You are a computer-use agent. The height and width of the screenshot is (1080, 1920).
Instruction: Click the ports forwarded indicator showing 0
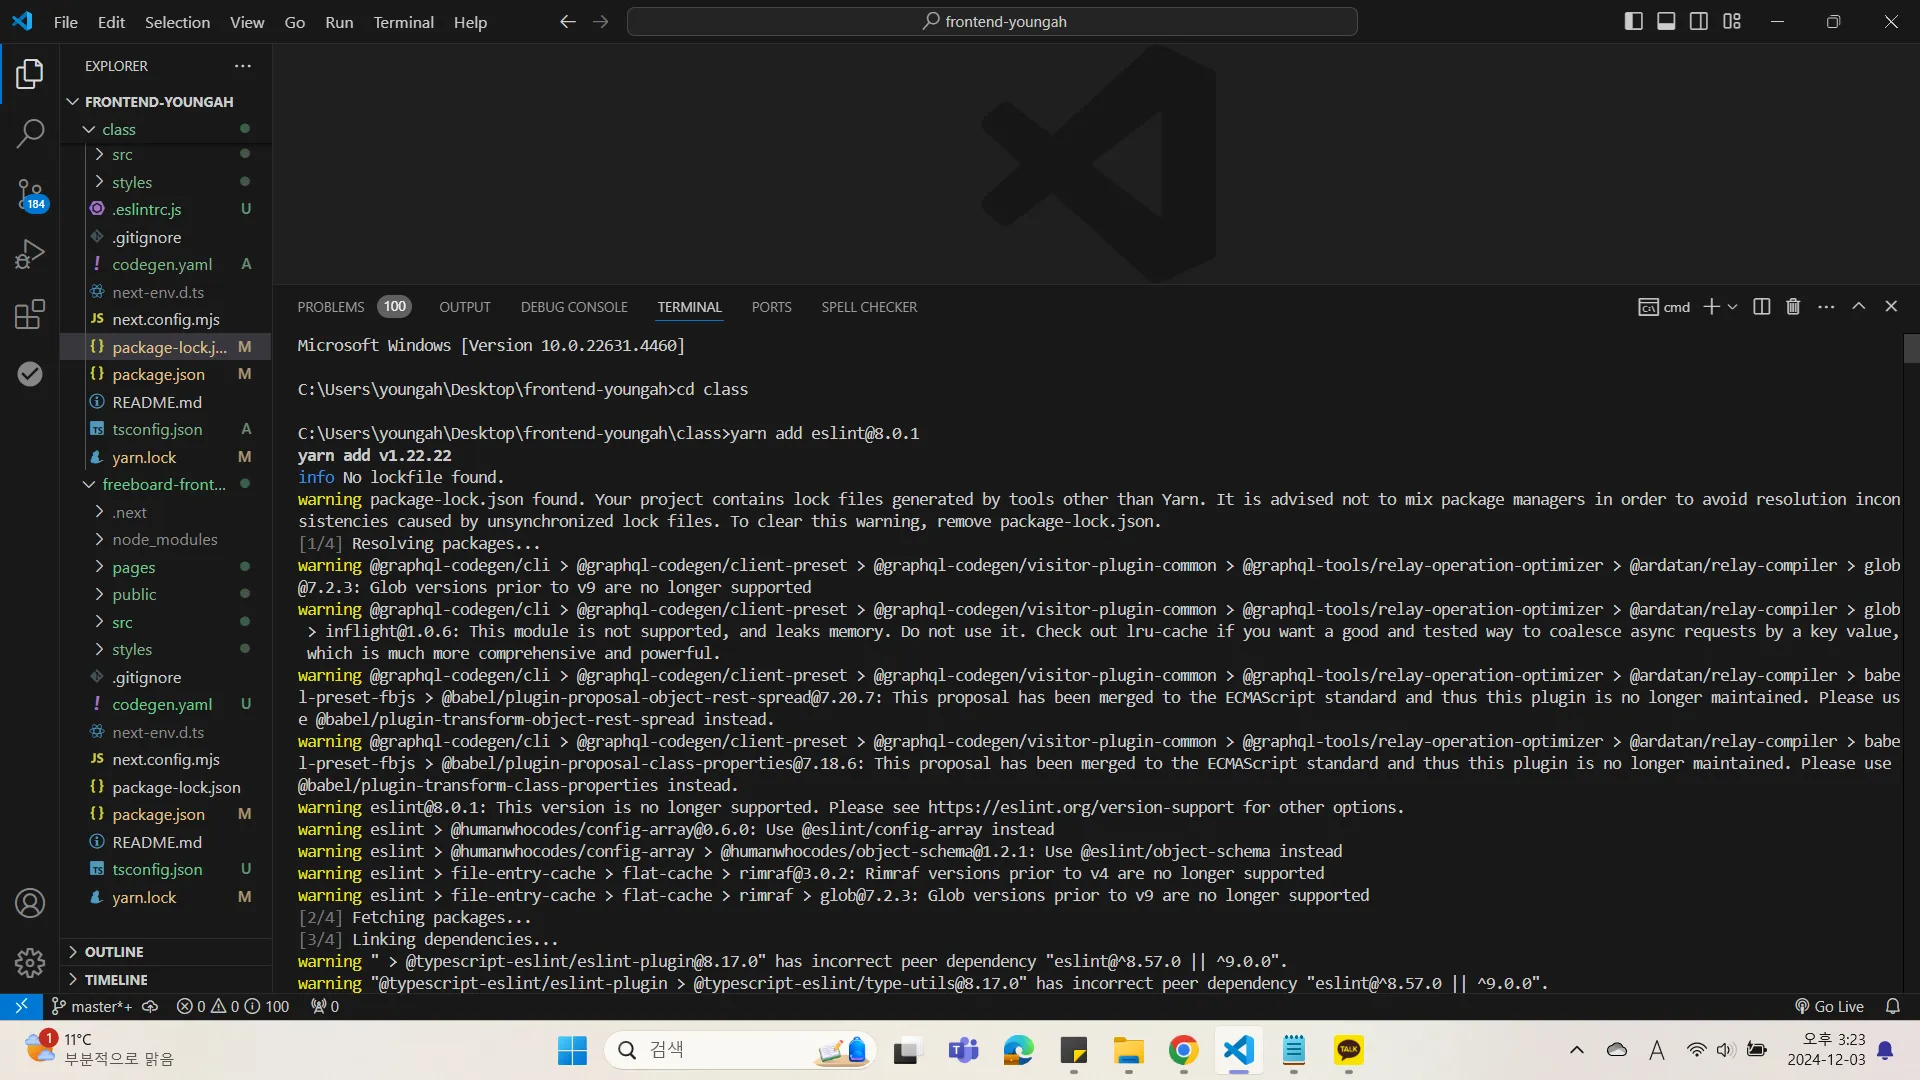pos(325,1007)
